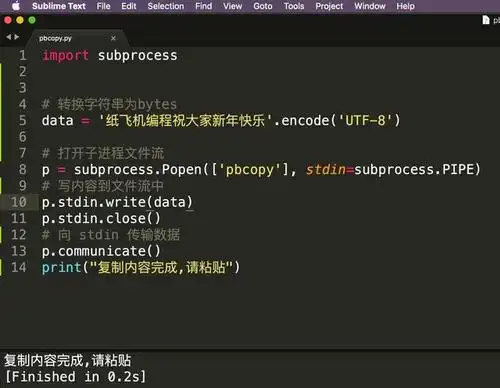This screenshot has height=388, width=500.
Task: Click line number 1 in gutter
Action: pyautogui.click(x=23, y=55)
